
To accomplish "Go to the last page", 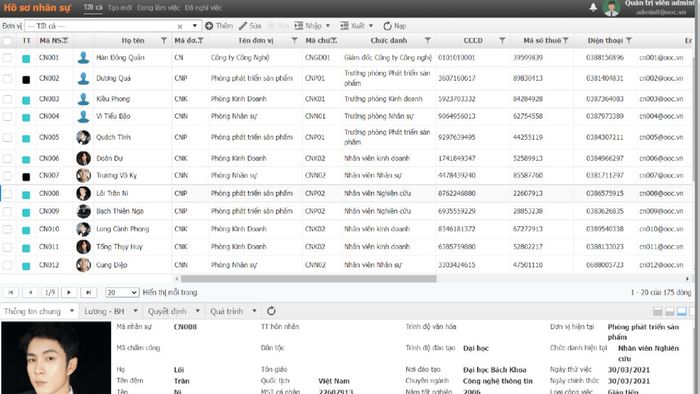I will (x=88, y=292).
